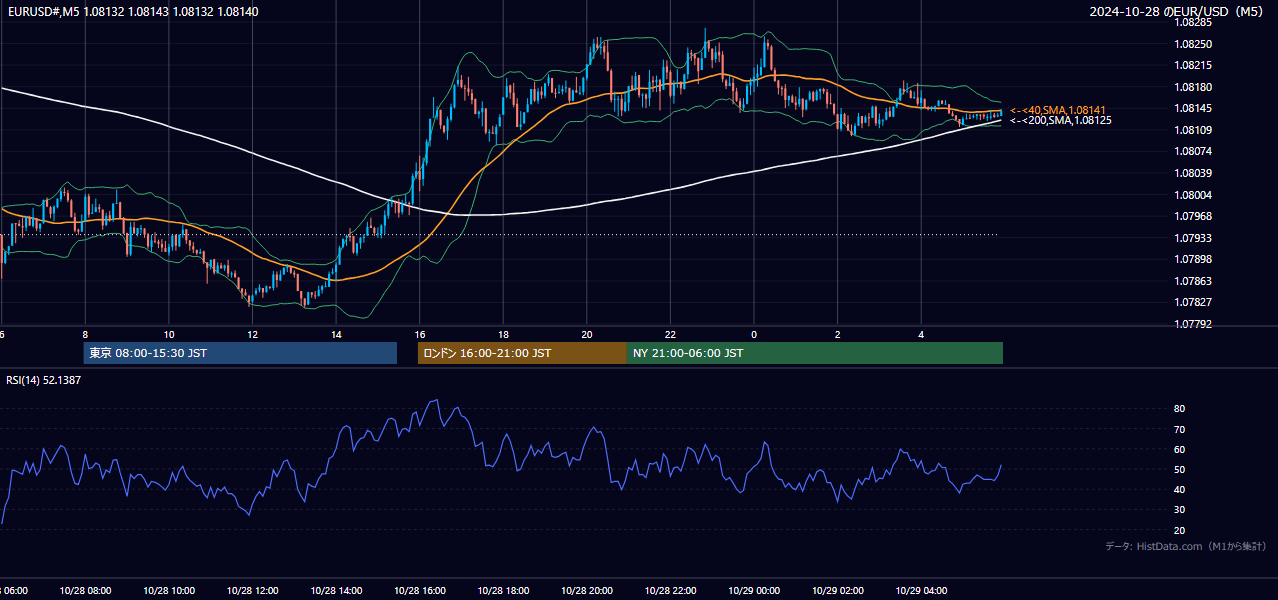Select price axis value 1.08109
1278x600 pixels.
[1194, 130]
